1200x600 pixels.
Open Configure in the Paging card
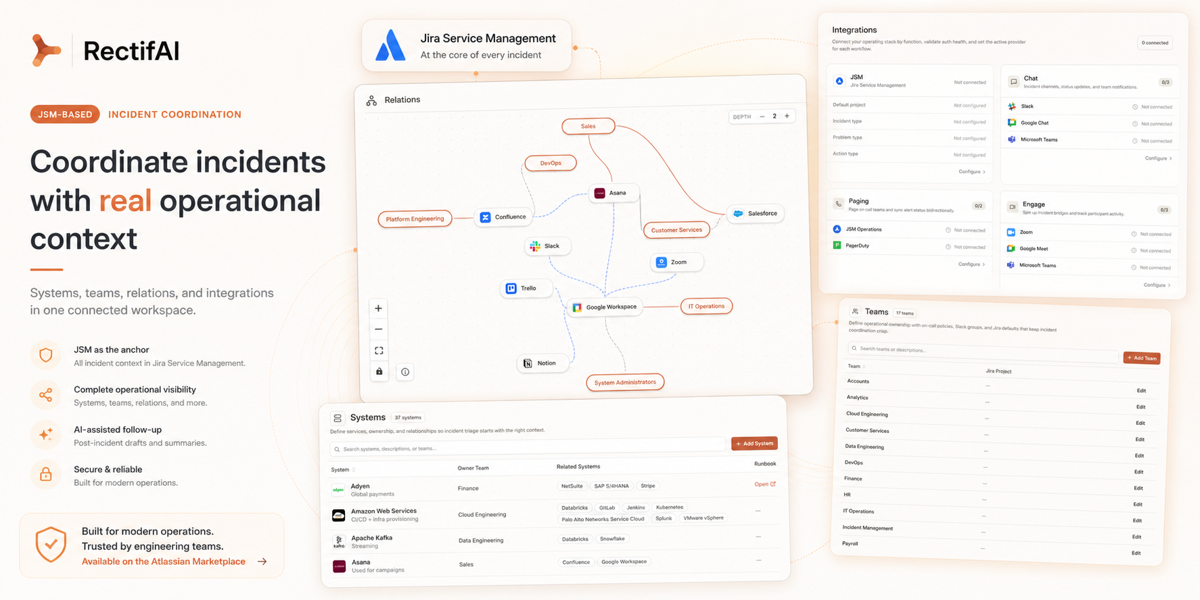[972, 264]
